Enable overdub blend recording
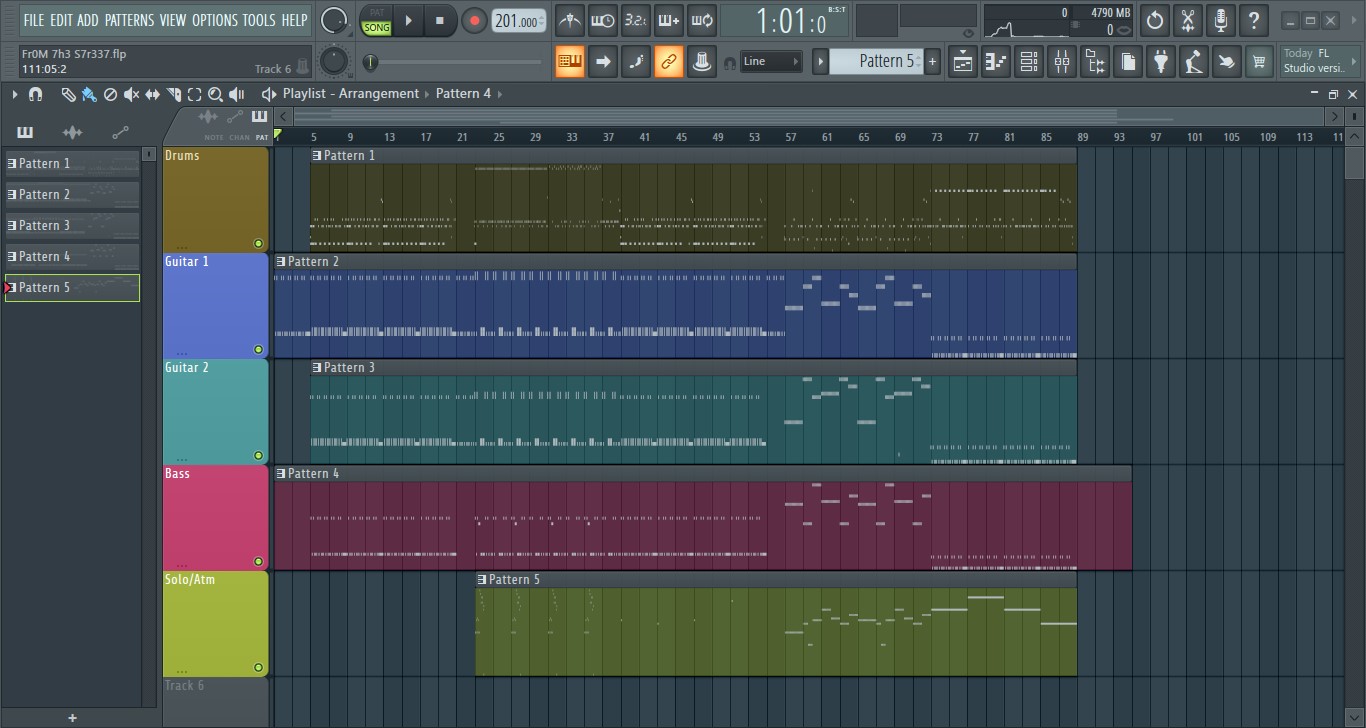The height and width of the screenshot is (728, 1366). (669, 20)
